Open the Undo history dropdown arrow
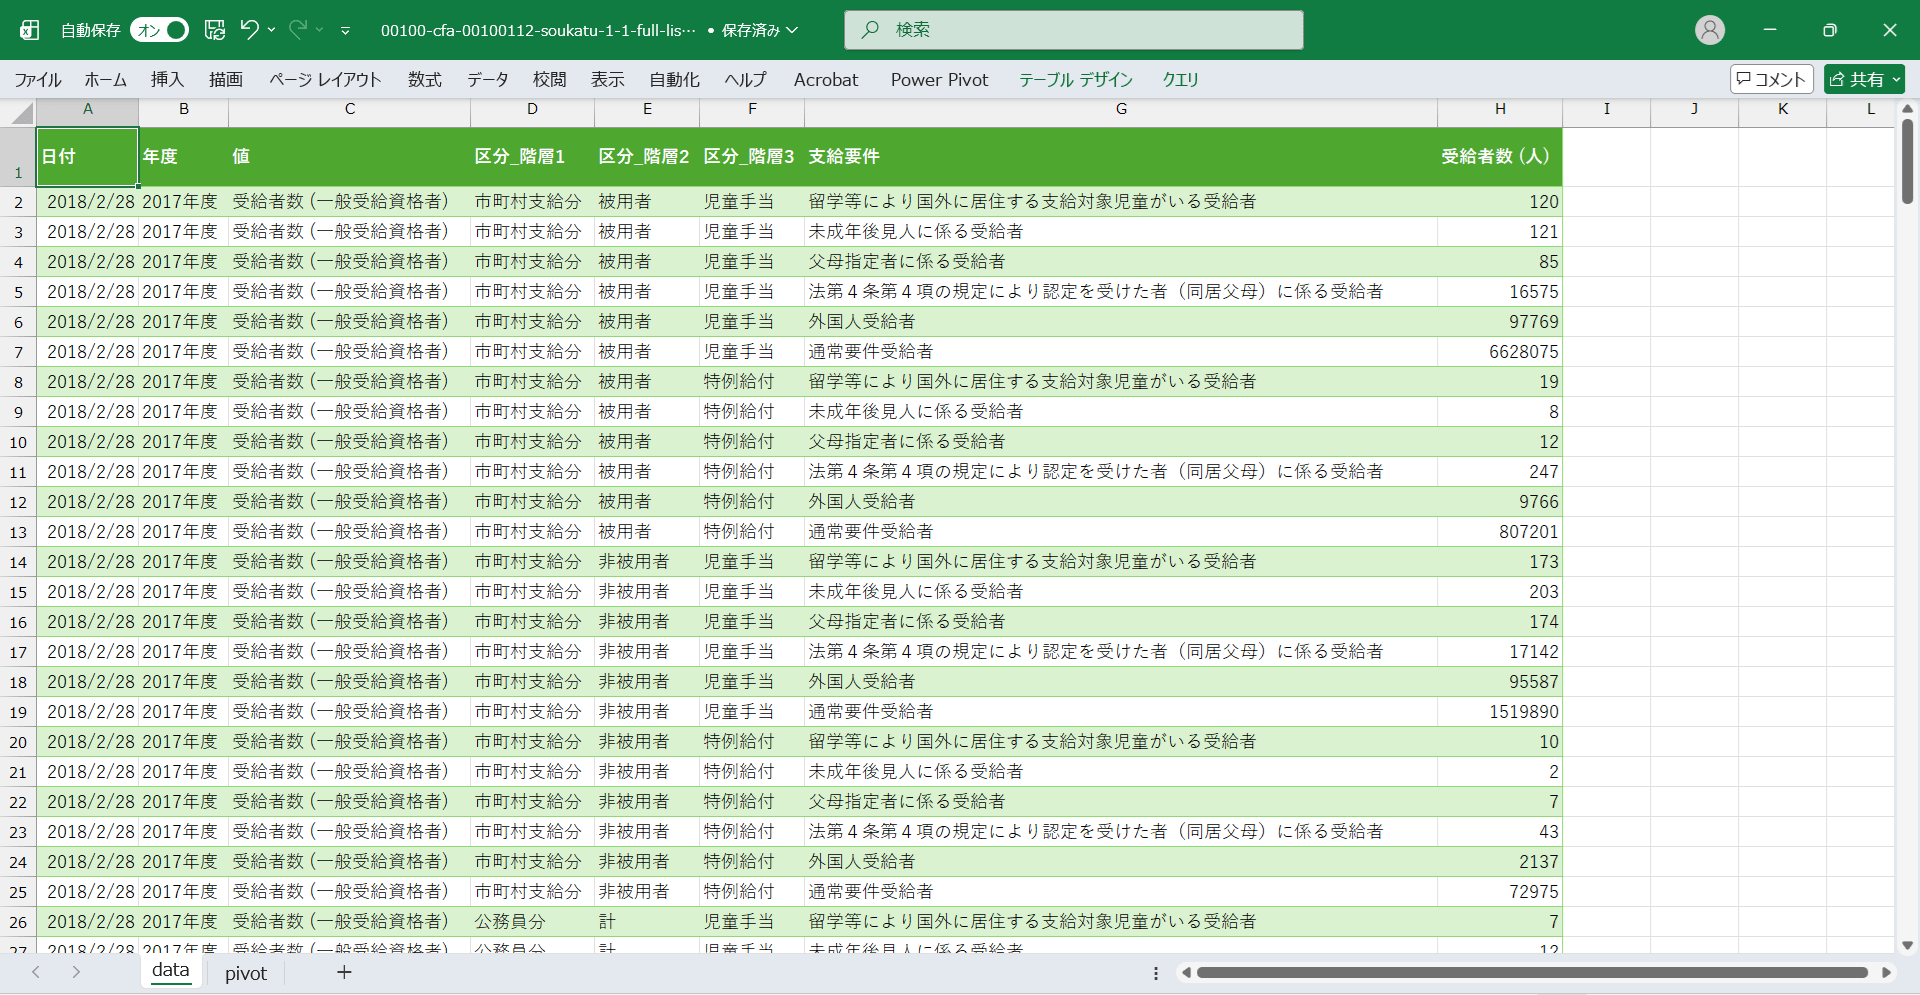This screenshot has width=1920, height=995. 272,30
